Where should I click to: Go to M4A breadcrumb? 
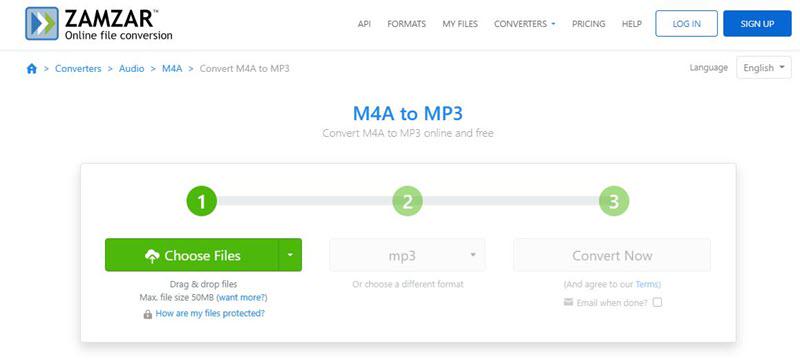tap(172, 68)
